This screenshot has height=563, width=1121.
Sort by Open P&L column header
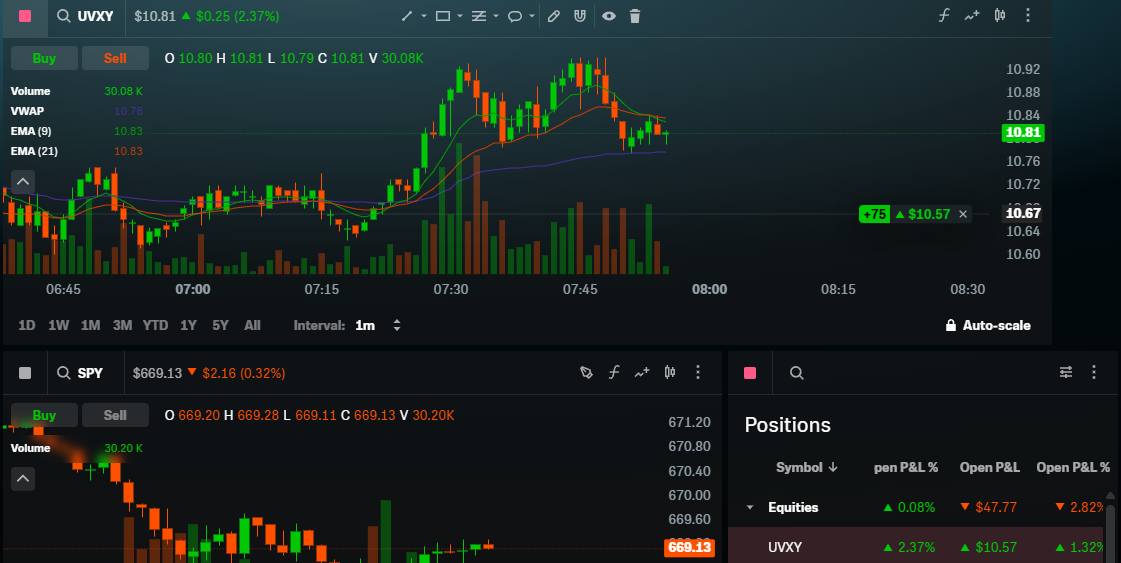tap(989, 467)
